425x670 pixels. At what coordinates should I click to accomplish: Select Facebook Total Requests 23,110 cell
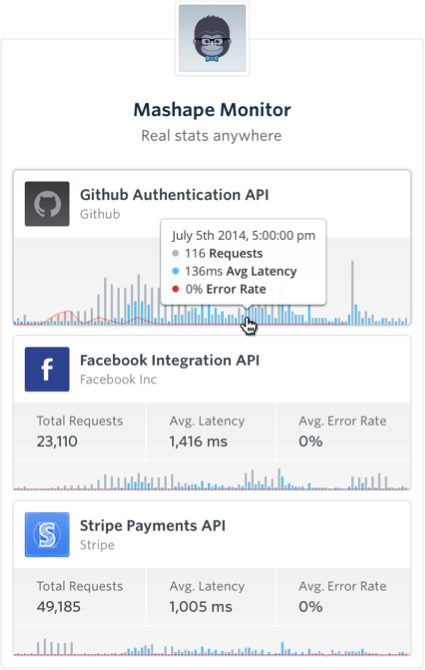(x=79, y=432)
